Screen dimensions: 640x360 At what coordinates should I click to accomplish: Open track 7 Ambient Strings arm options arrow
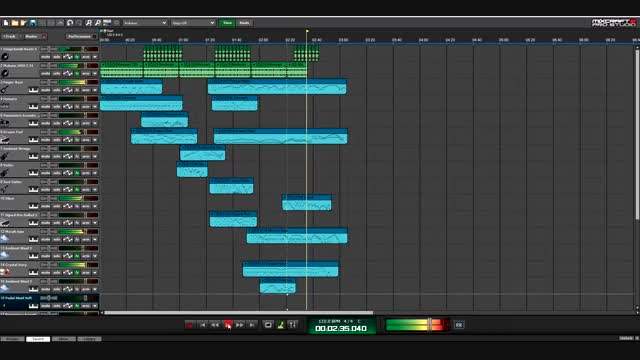coord(95,156)
